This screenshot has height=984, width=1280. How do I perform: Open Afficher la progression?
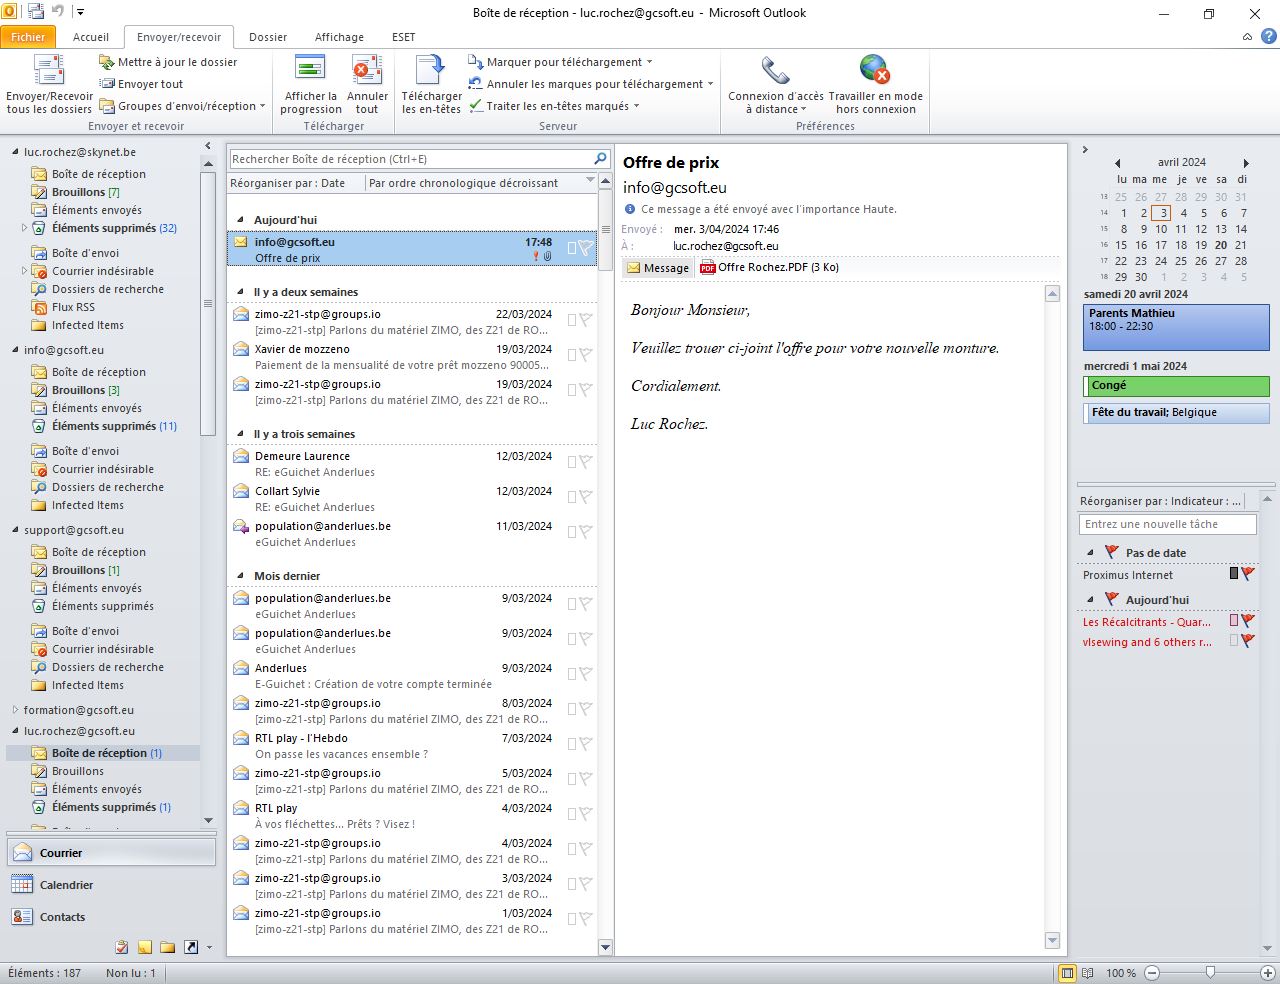coord(310,84)
